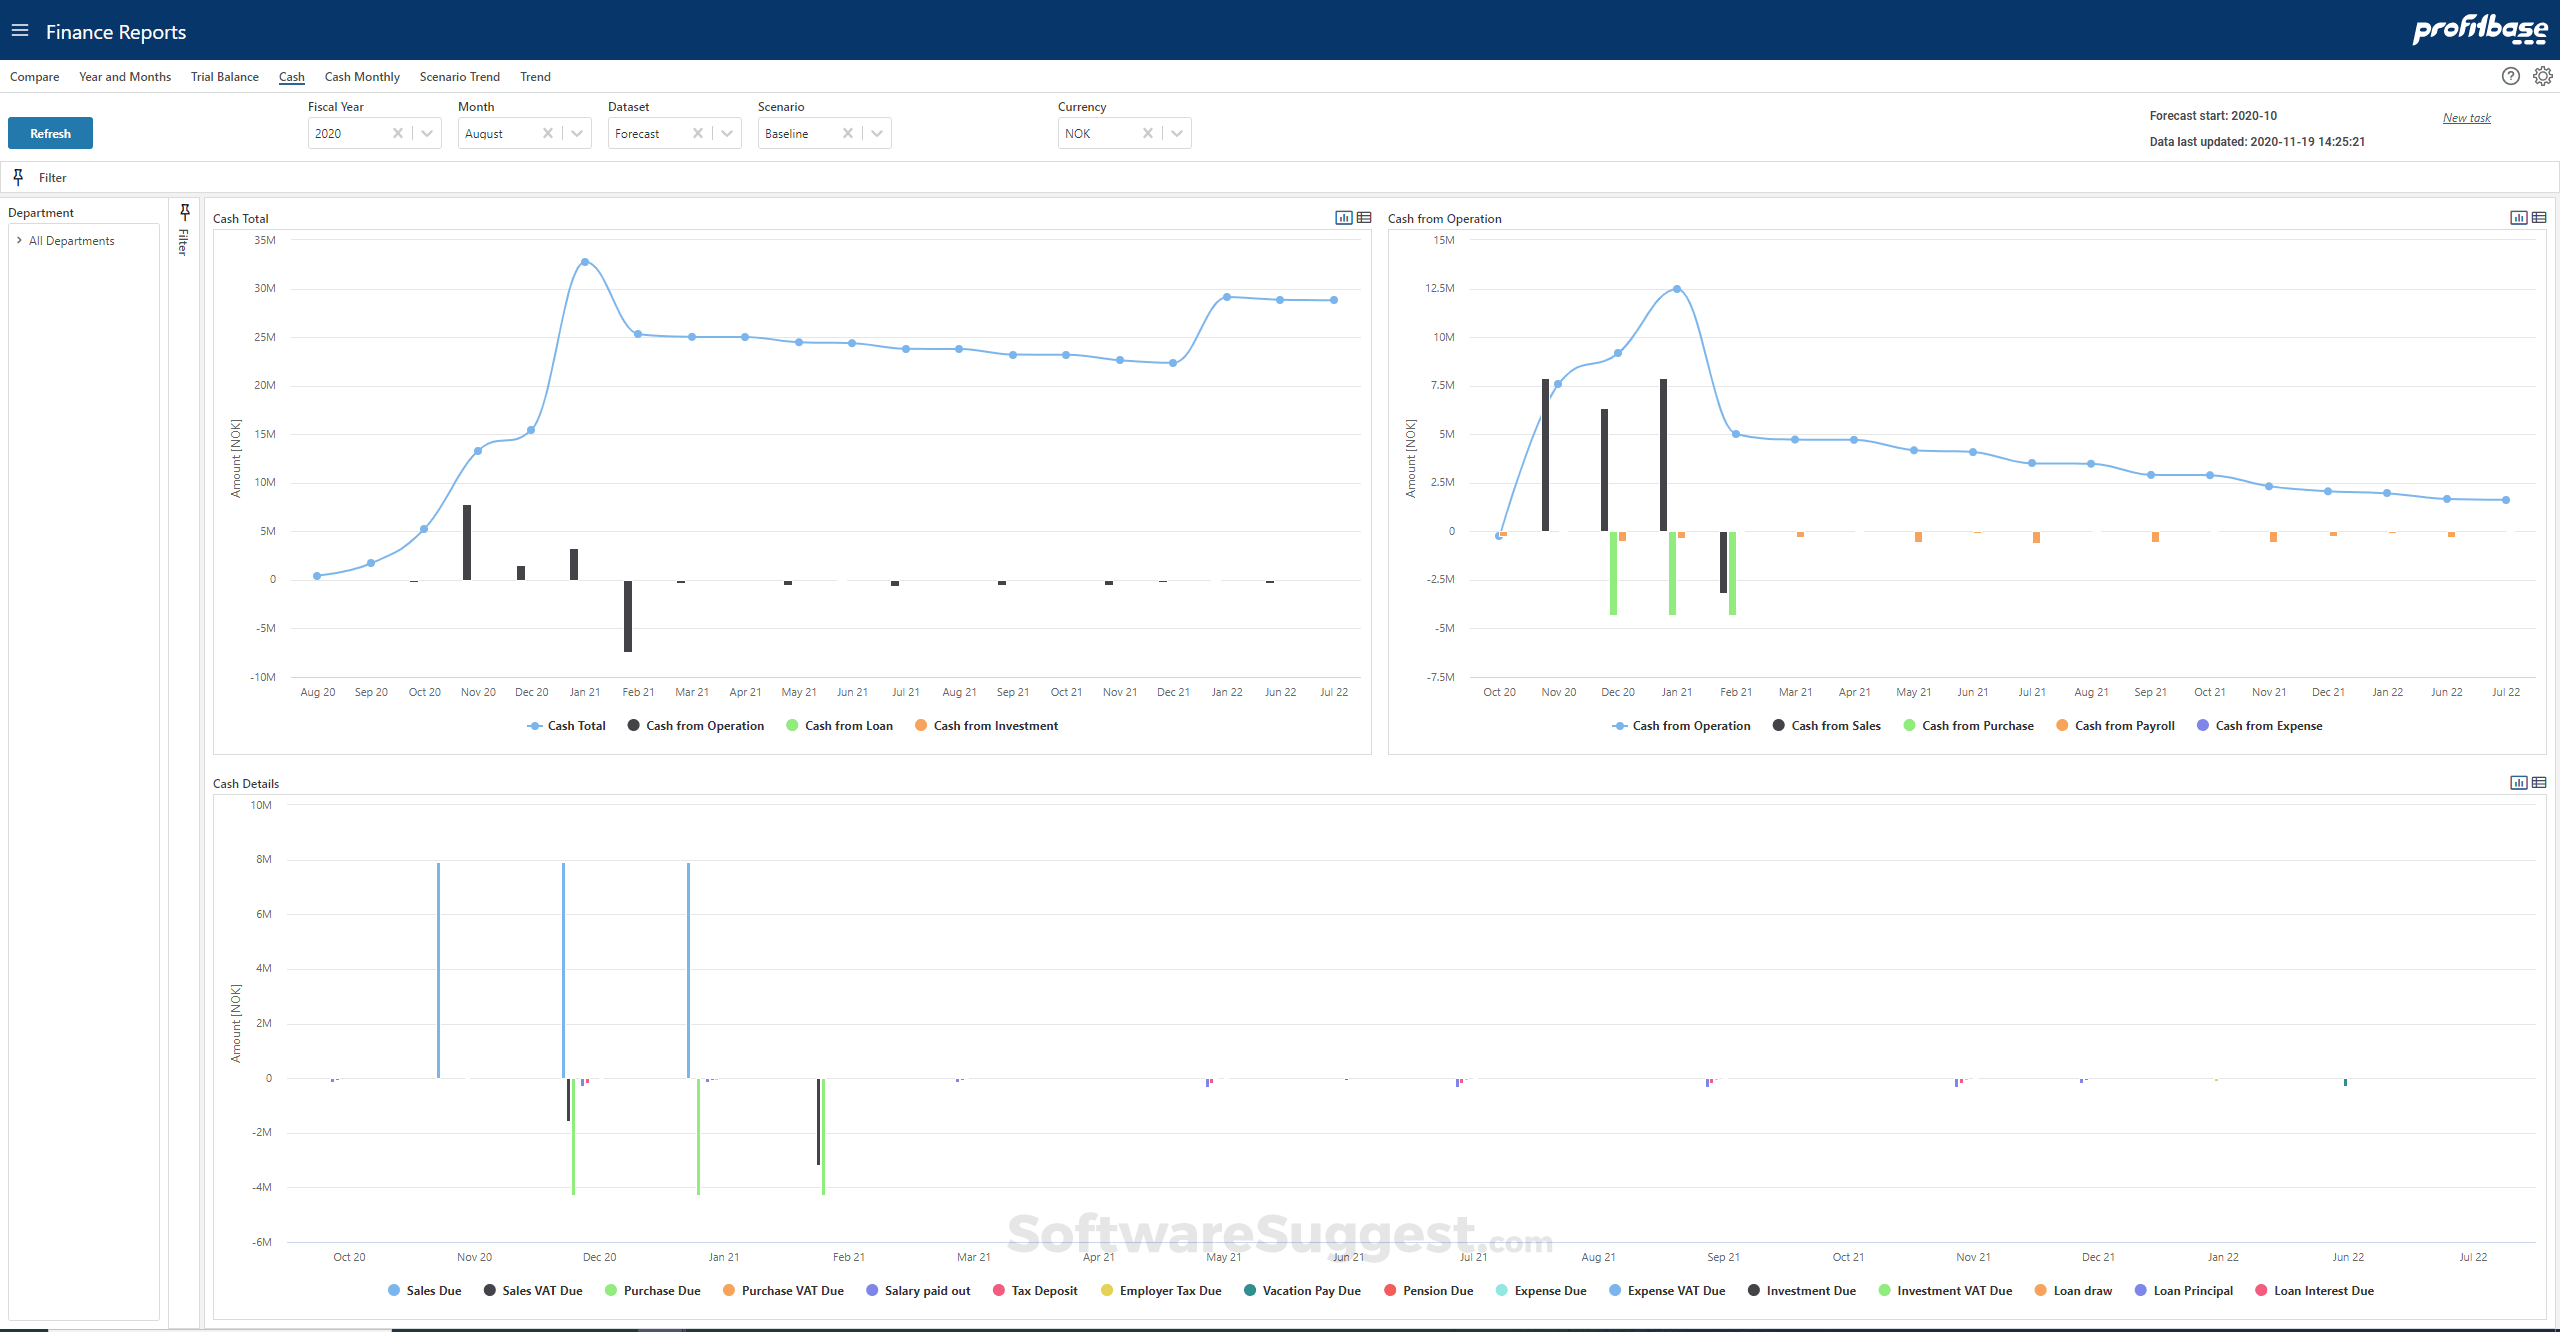The image size is (2560, 1332).
Task: Expand the All Departments tree item
Action: pos(19,240)
